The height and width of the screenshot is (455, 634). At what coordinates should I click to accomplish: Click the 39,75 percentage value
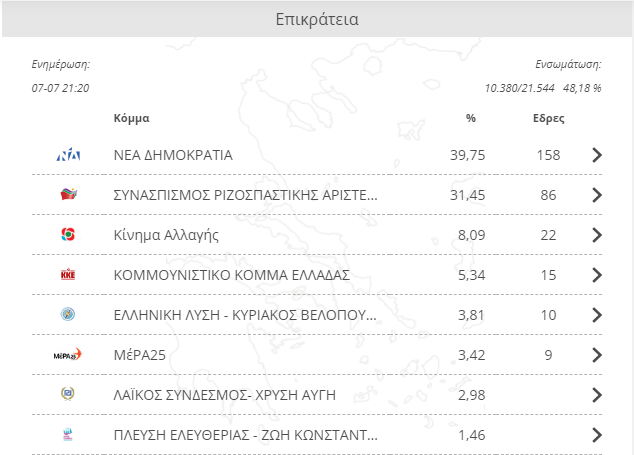click(x=468, y=155)
